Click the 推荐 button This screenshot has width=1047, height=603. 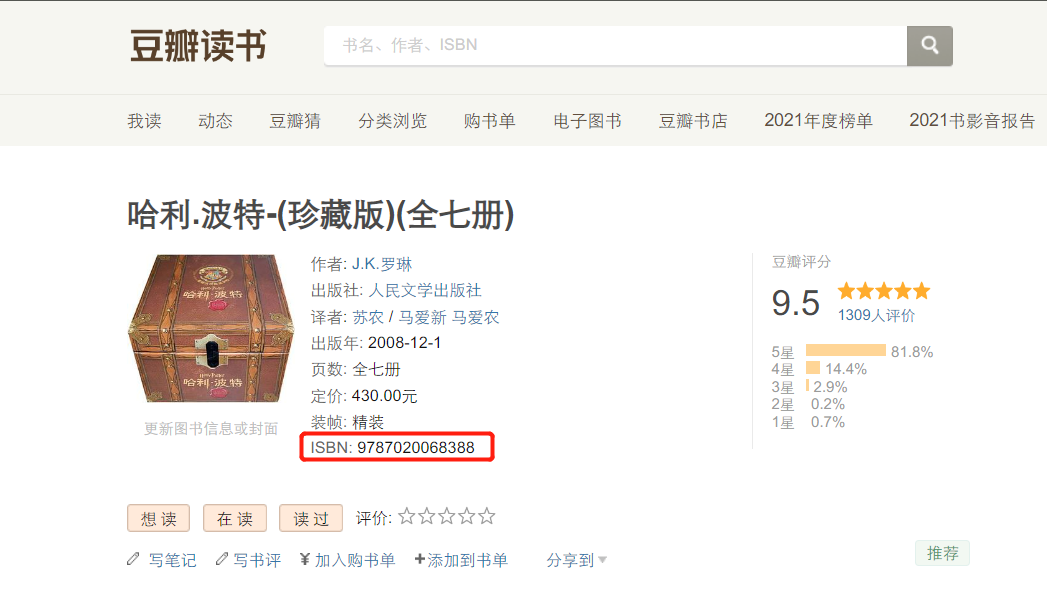click(942, 553)
